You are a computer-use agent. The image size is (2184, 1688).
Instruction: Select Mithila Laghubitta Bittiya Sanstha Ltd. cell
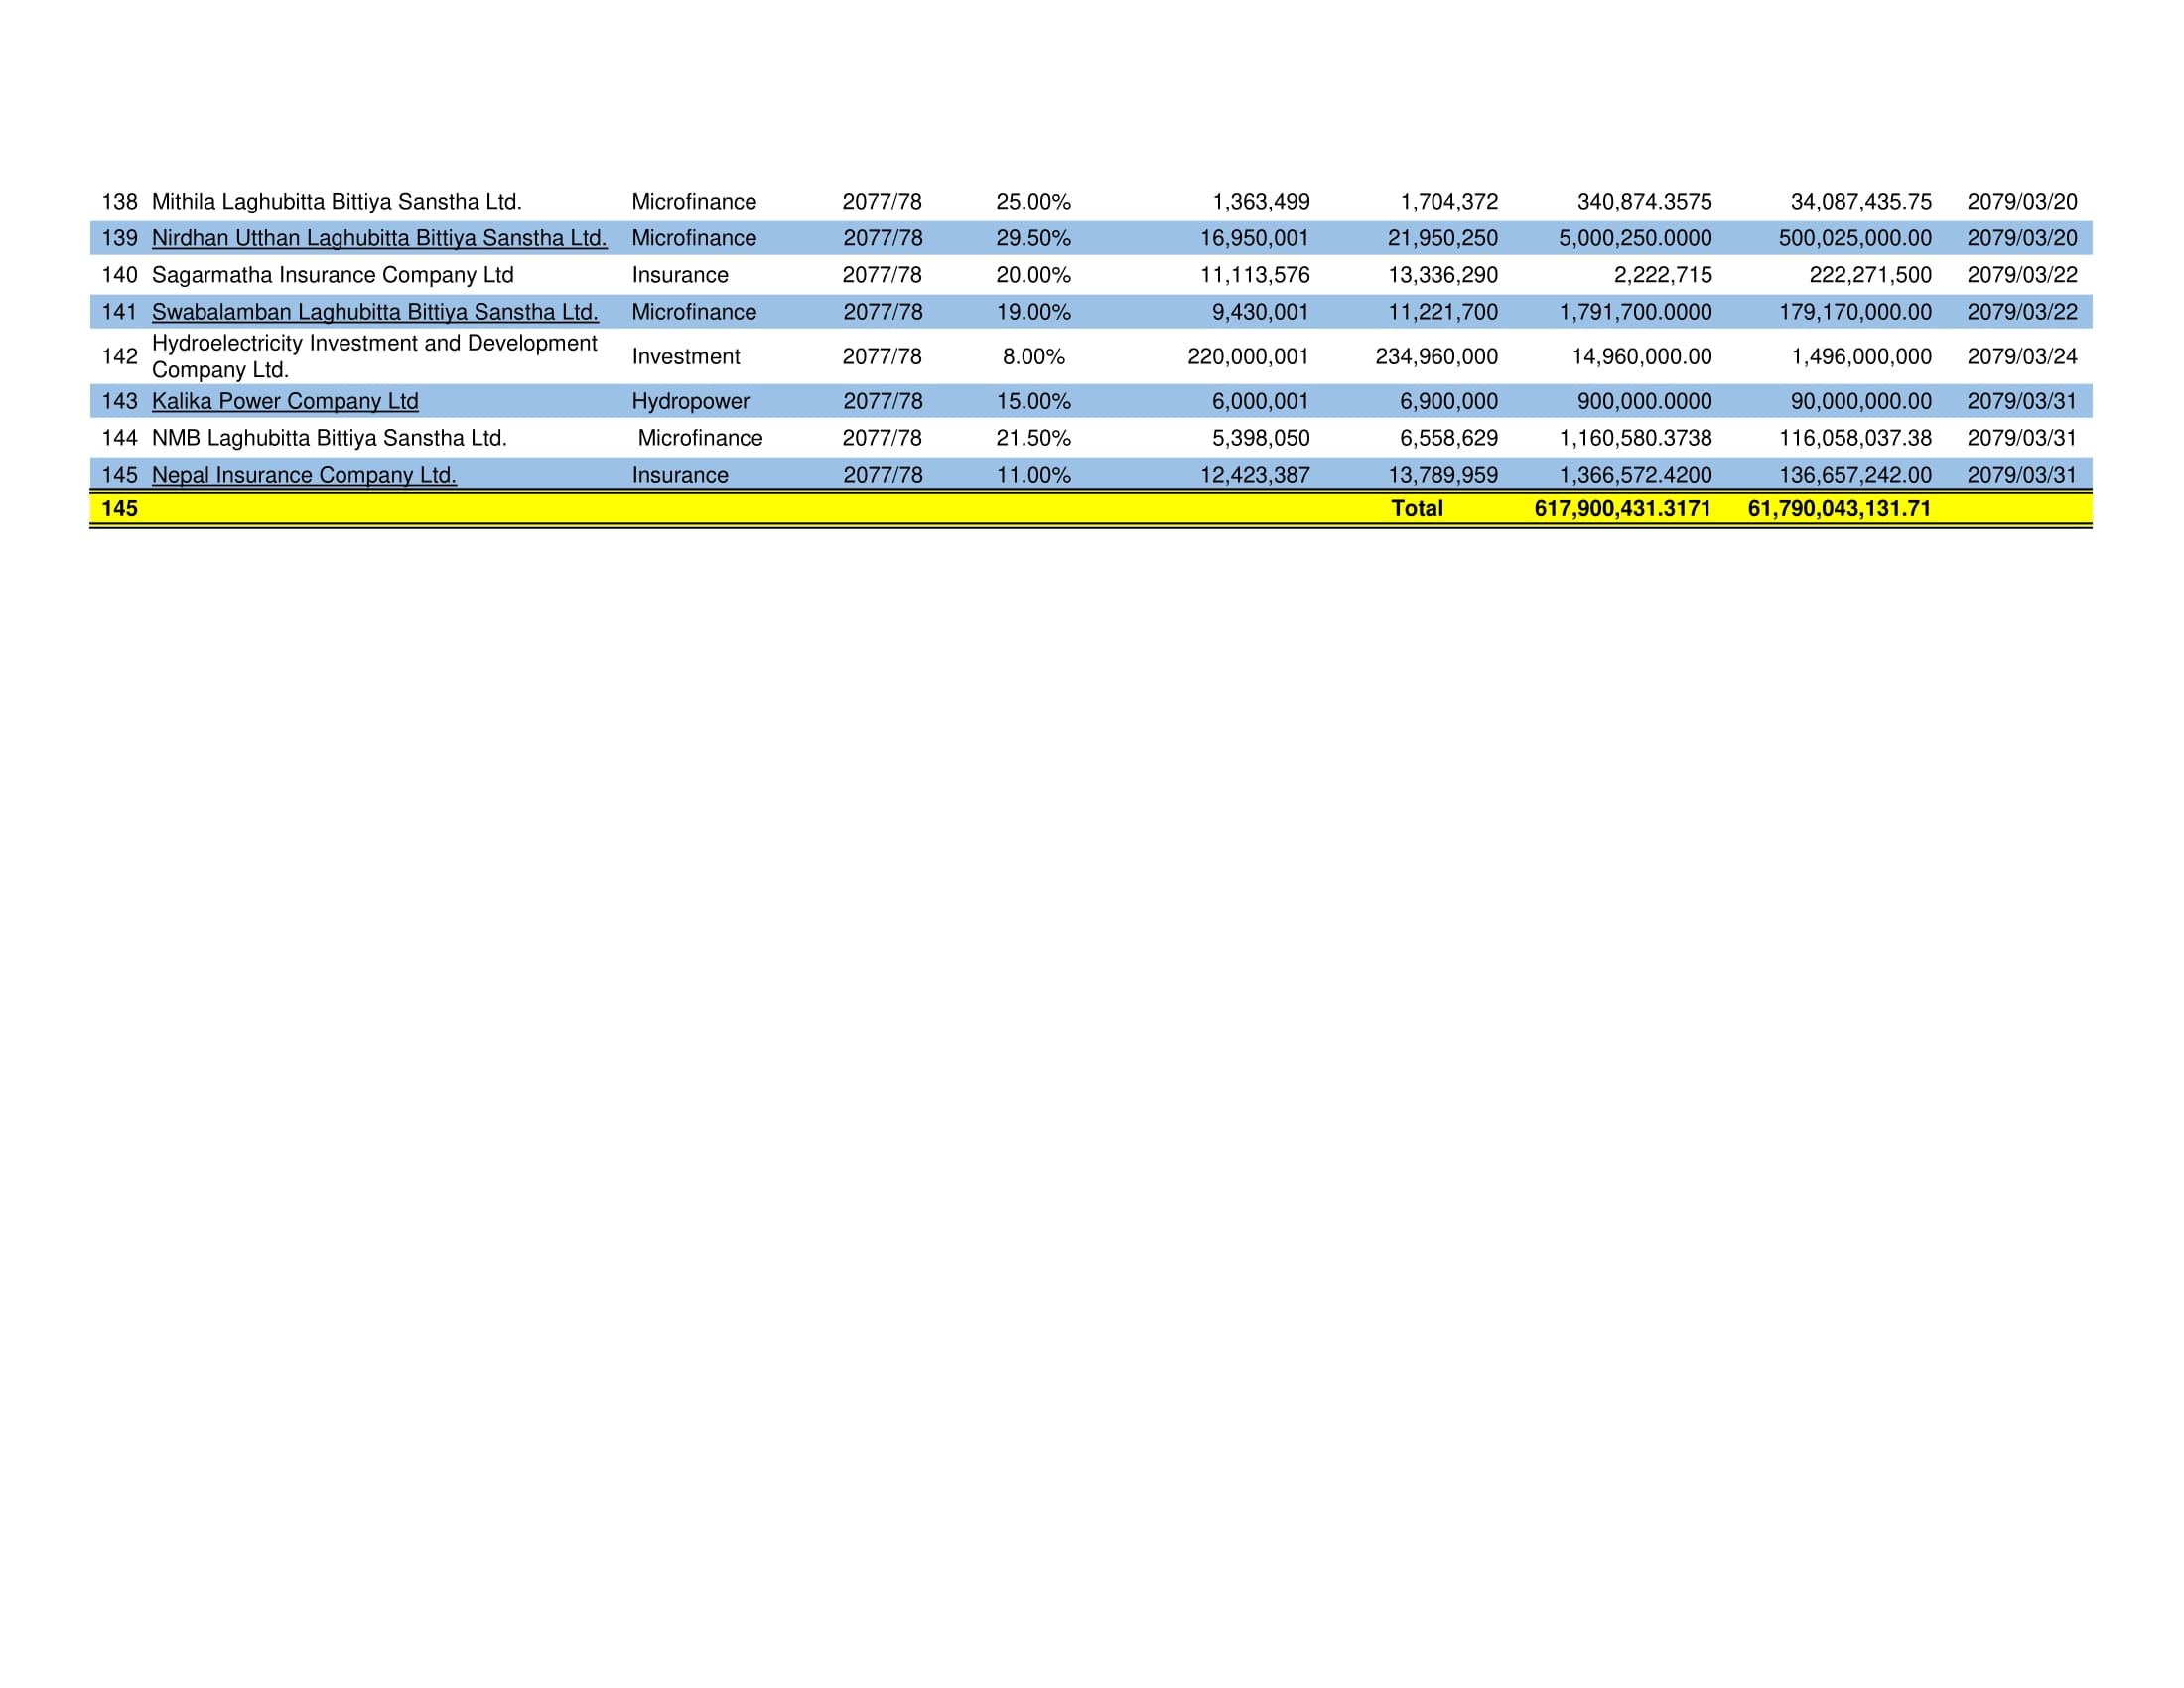click(x=337, y=201)
